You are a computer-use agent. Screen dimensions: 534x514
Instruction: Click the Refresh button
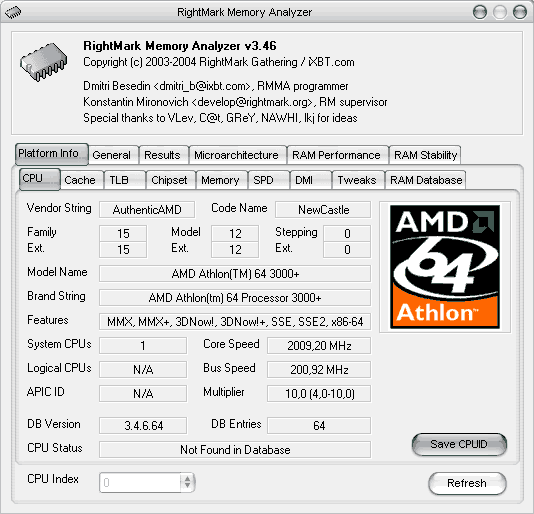[467, 483]
